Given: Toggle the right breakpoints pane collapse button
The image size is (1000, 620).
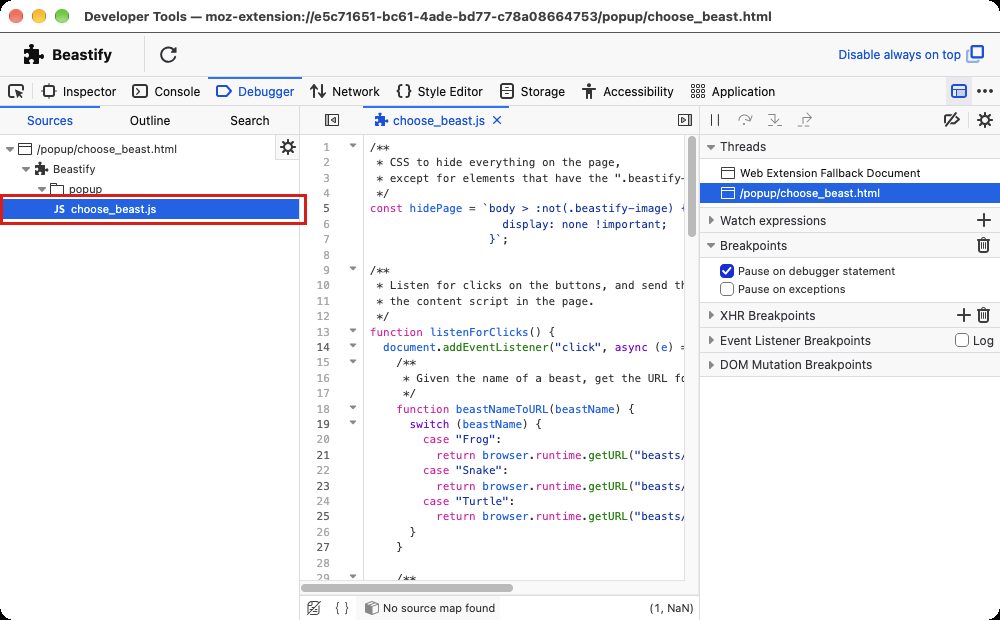Looking at the screenshot, I should click(x=685, y=120).
